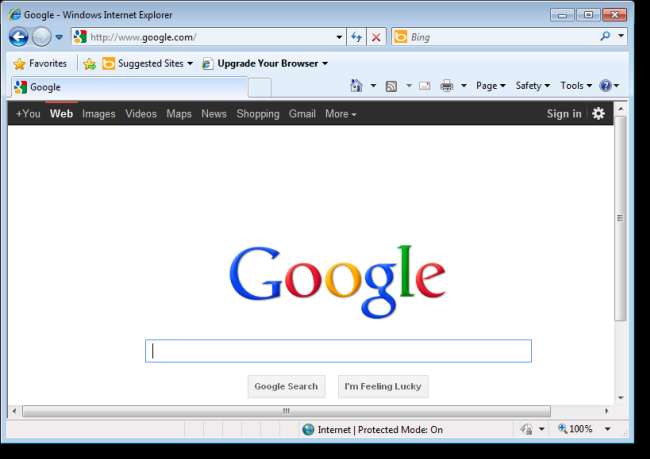The width and height of the screenshot is (650, 459).
Task: Click the Read Mail icon
Action: pos(425,86)
